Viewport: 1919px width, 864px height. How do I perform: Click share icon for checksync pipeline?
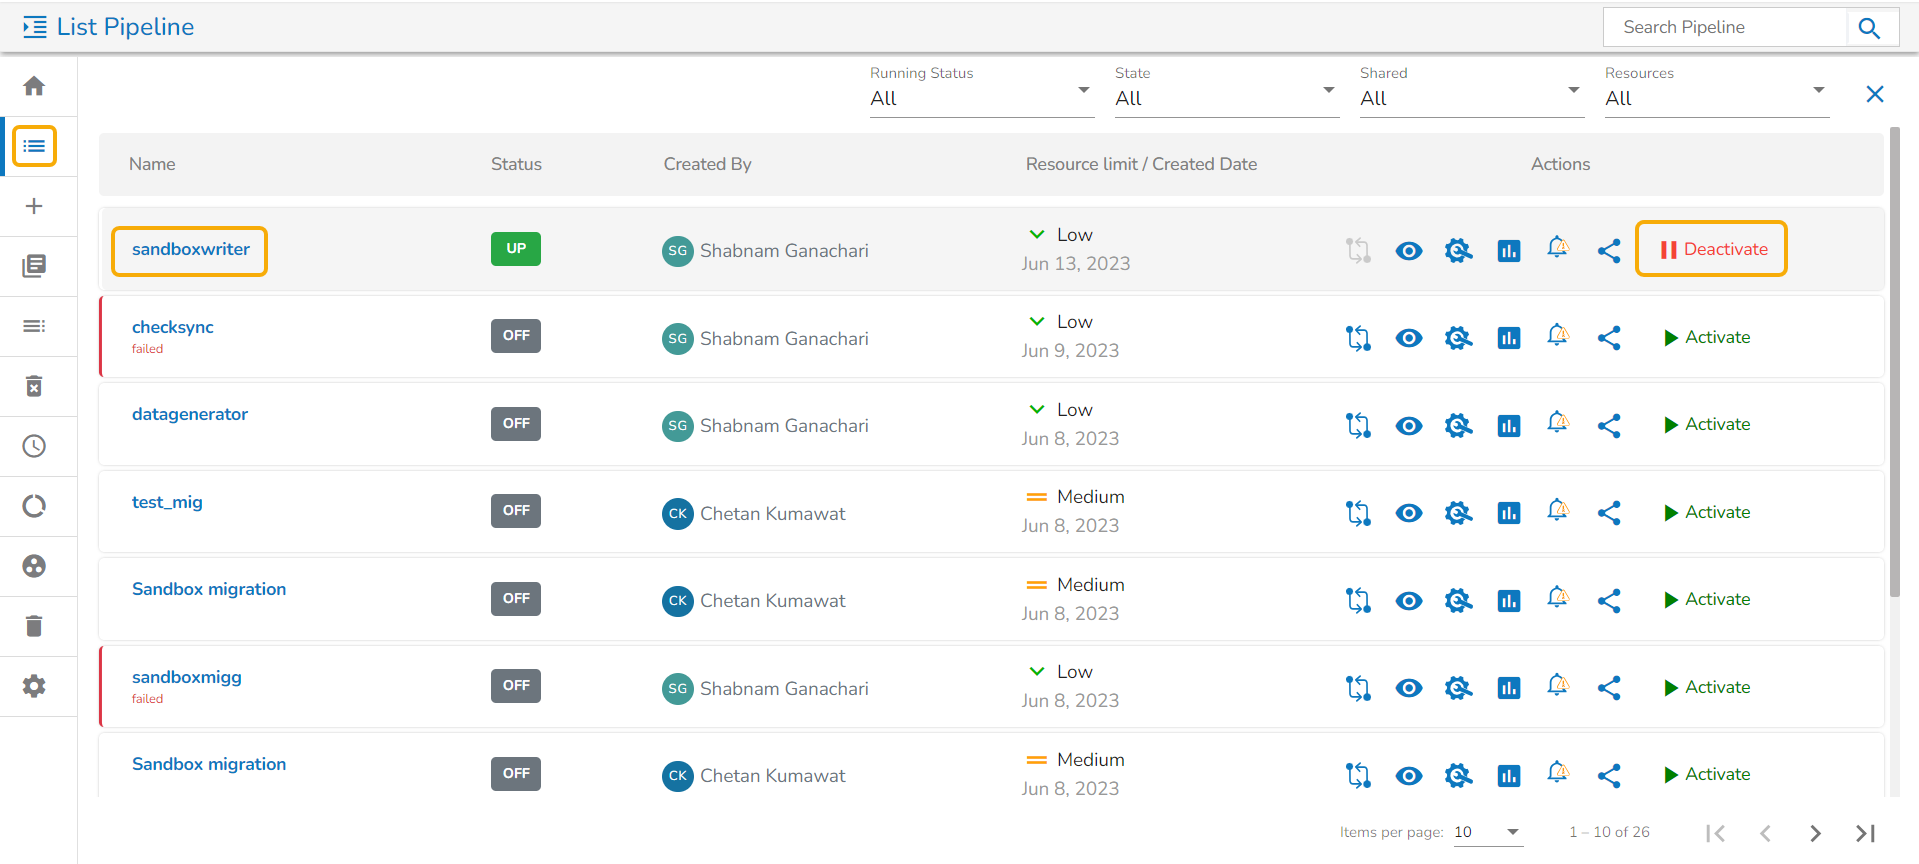(x=1608, y=338)
